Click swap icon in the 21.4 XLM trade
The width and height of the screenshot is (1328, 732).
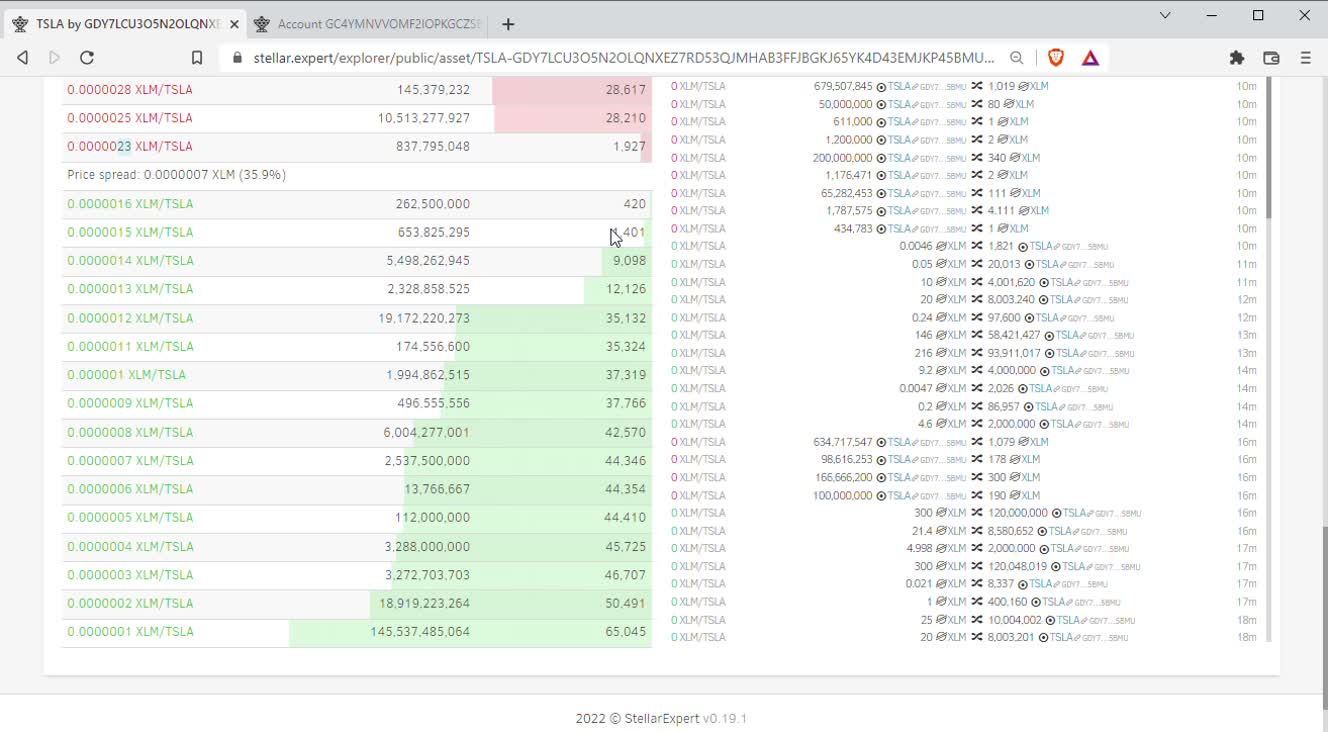pyautogui.click(x=977, y=531)
